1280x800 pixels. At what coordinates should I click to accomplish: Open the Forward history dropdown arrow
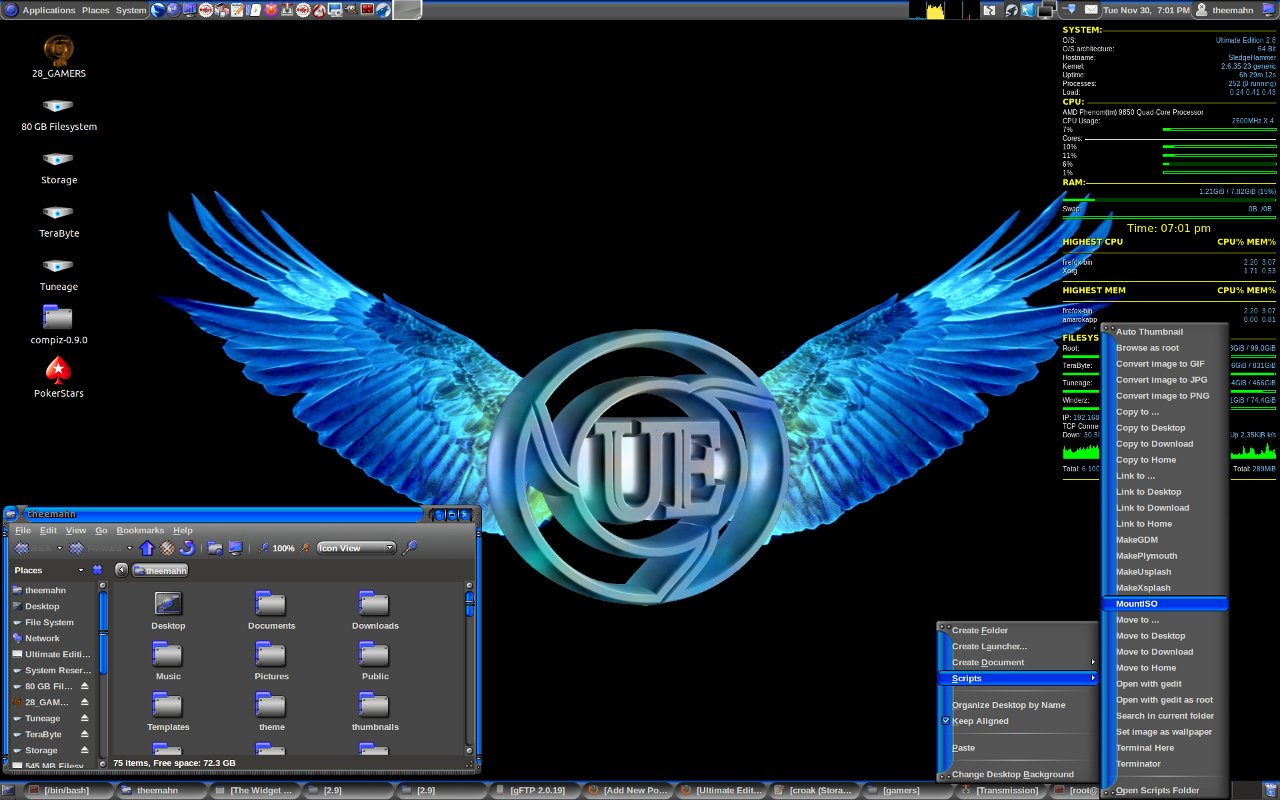[128, 548]
